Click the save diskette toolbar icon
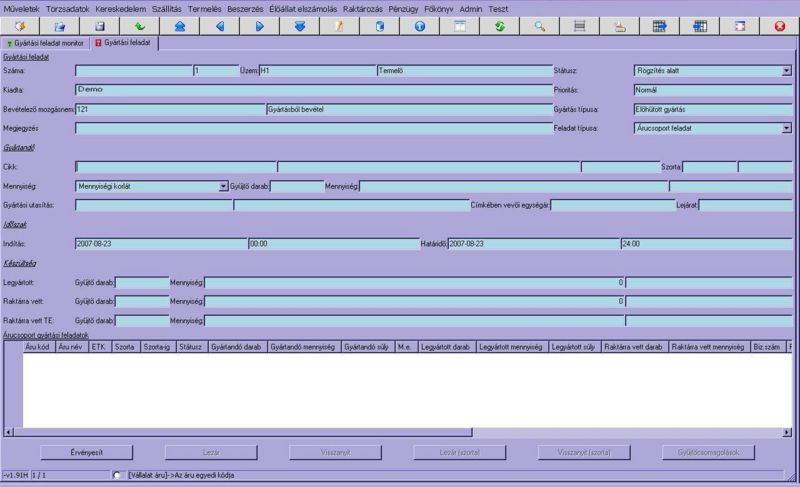Screen dimensions: 800x487 pyautogui.click(x=99, y=26)
